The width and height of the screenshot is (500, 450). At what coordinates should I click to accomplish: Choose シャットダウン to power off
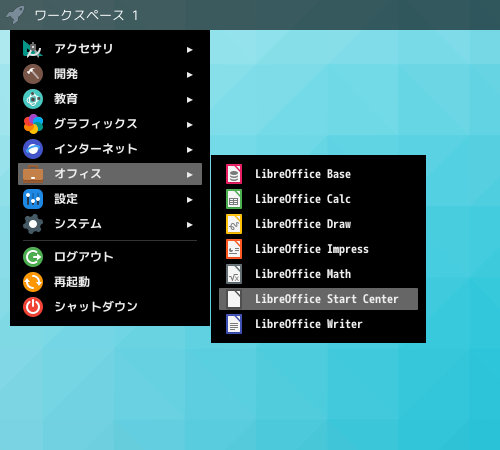(110, 307)
